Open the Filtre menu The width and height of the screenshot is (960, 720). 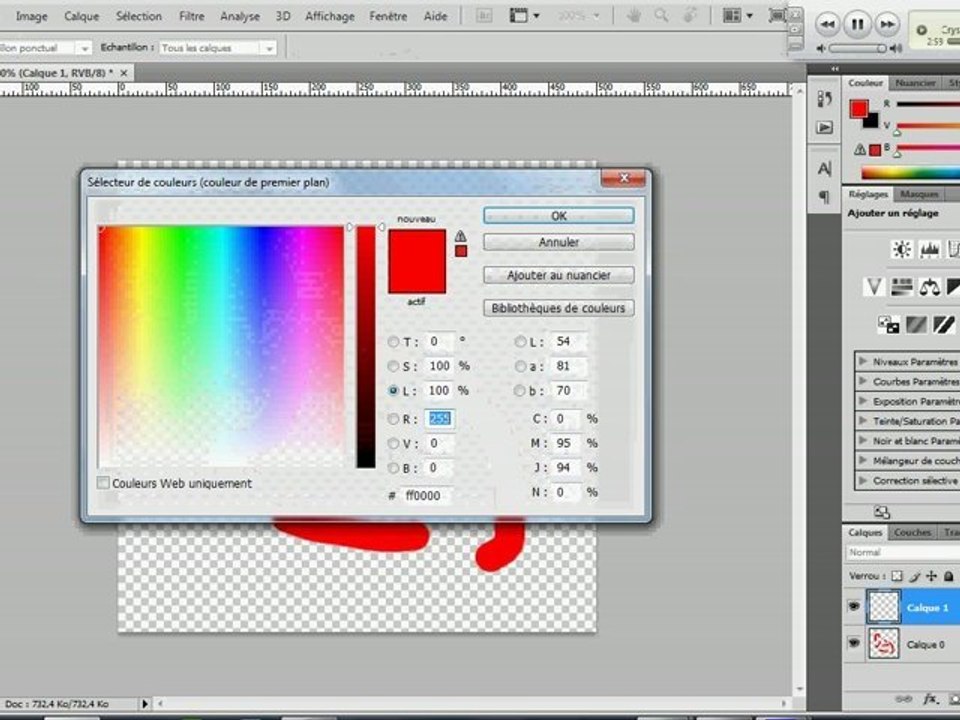[192, 17]
